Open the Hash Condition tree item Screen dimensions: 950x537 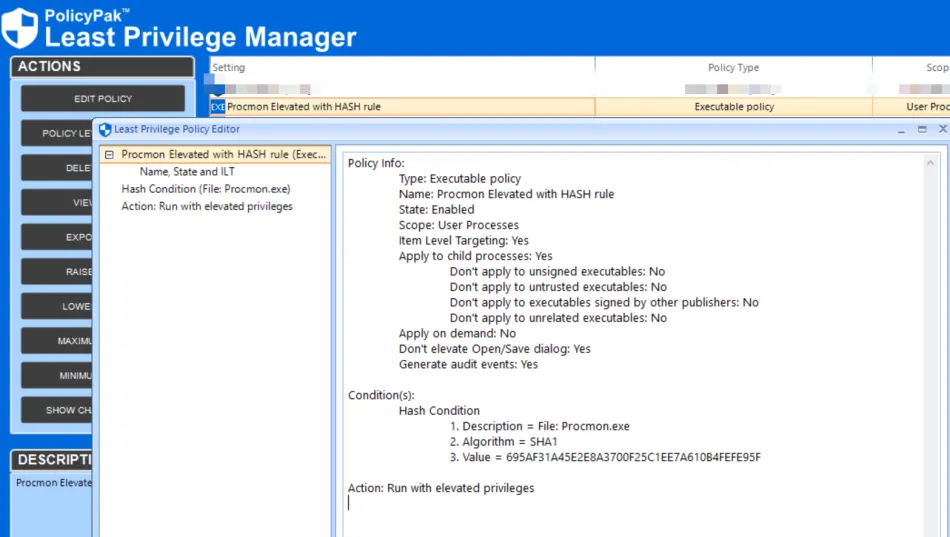point(206,189)
